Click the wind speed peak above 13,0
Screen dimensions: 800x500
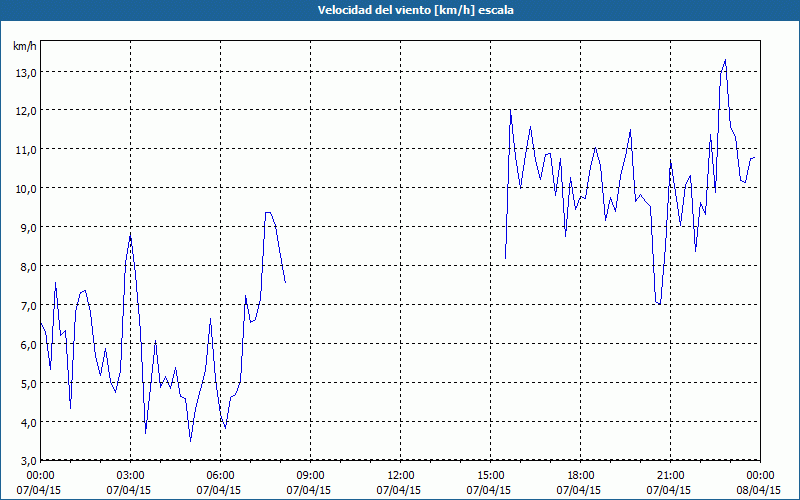725,60
